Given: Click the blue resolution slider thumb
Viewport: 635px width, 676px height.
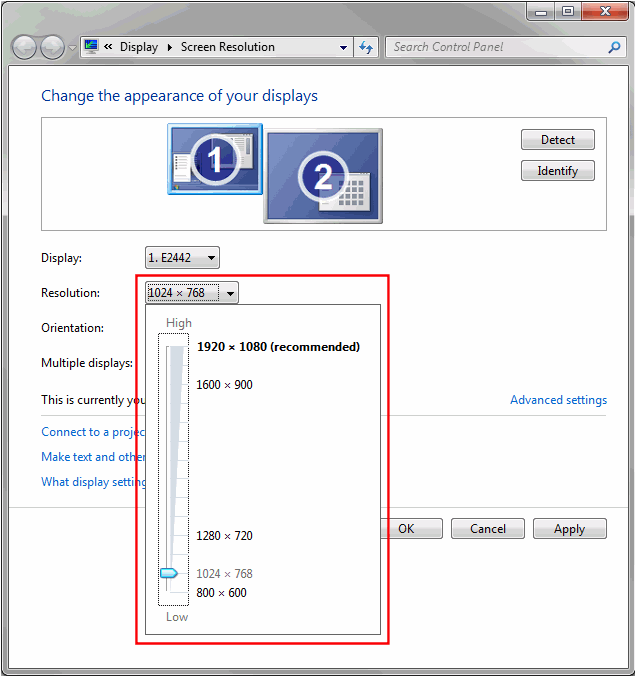Looking at the screenshot, I should [169, 573].
